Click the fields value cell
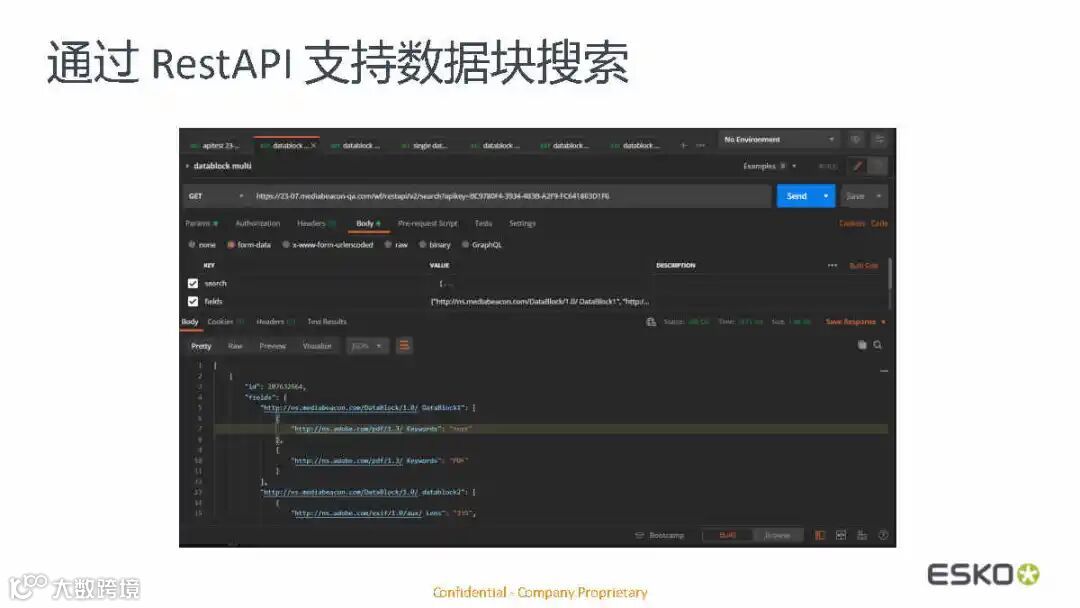This screenshot has width=1080, height=608. pos(539,302)
